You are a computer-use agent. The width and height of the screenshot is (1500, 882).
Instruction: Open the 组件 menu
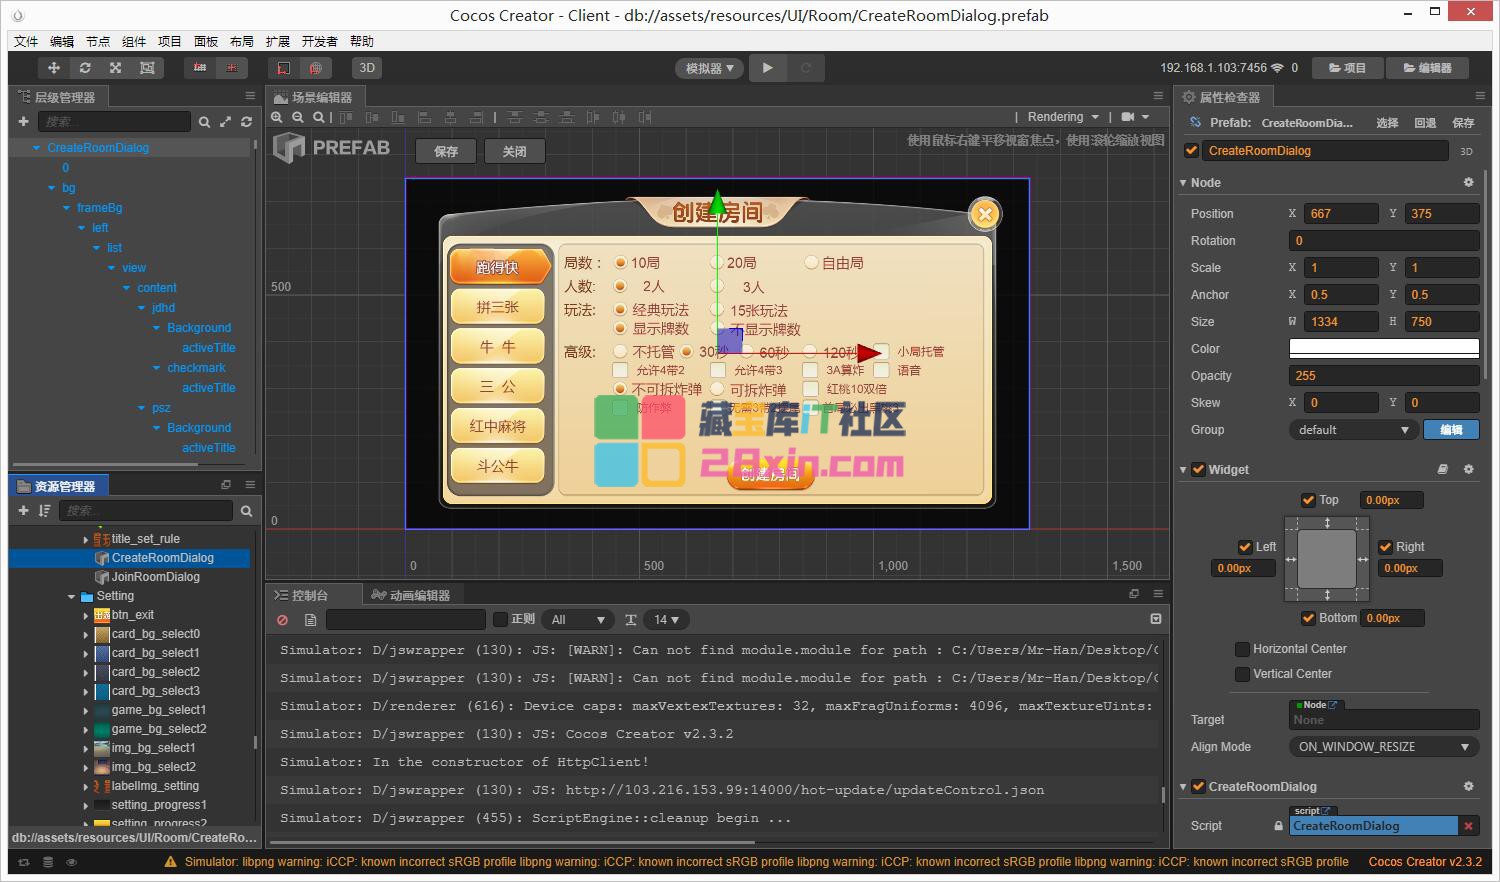point(134,41)
